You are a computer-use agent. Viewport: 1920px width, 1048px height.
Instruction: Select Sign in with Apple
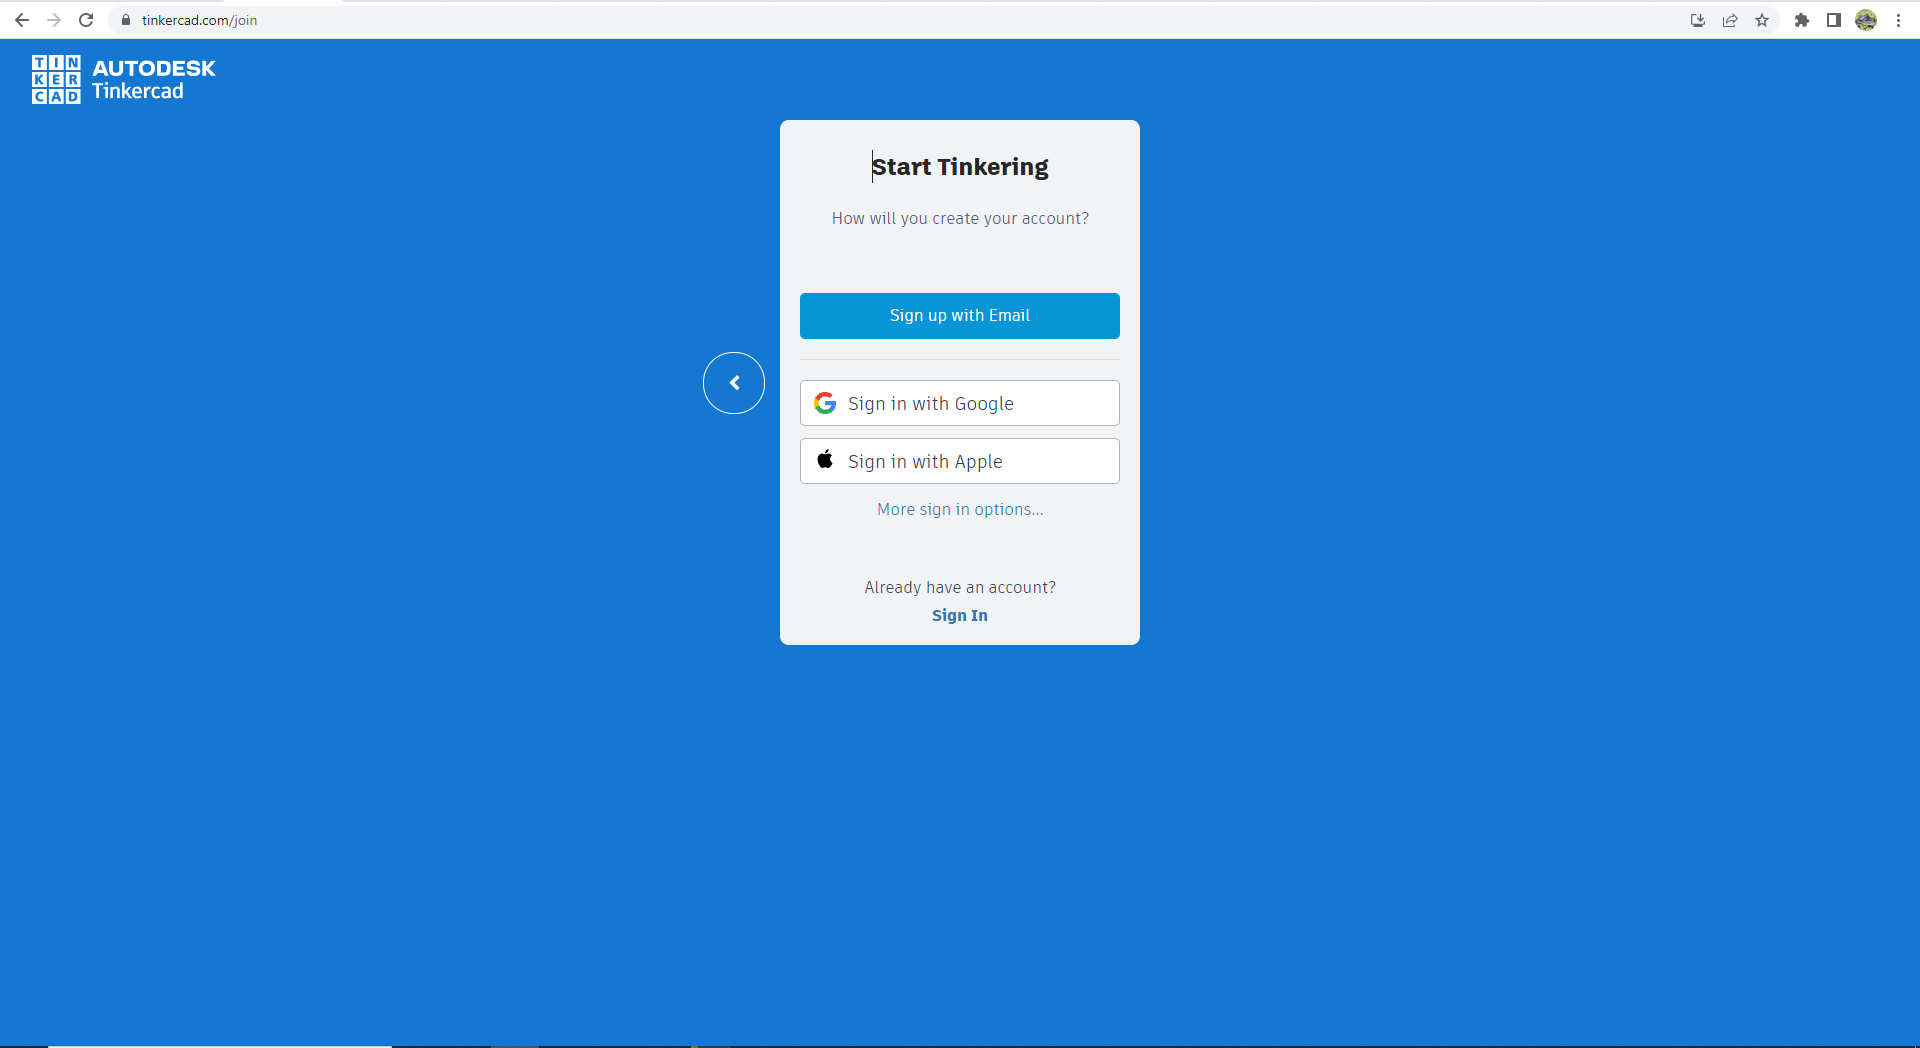(x=959, y=460)
